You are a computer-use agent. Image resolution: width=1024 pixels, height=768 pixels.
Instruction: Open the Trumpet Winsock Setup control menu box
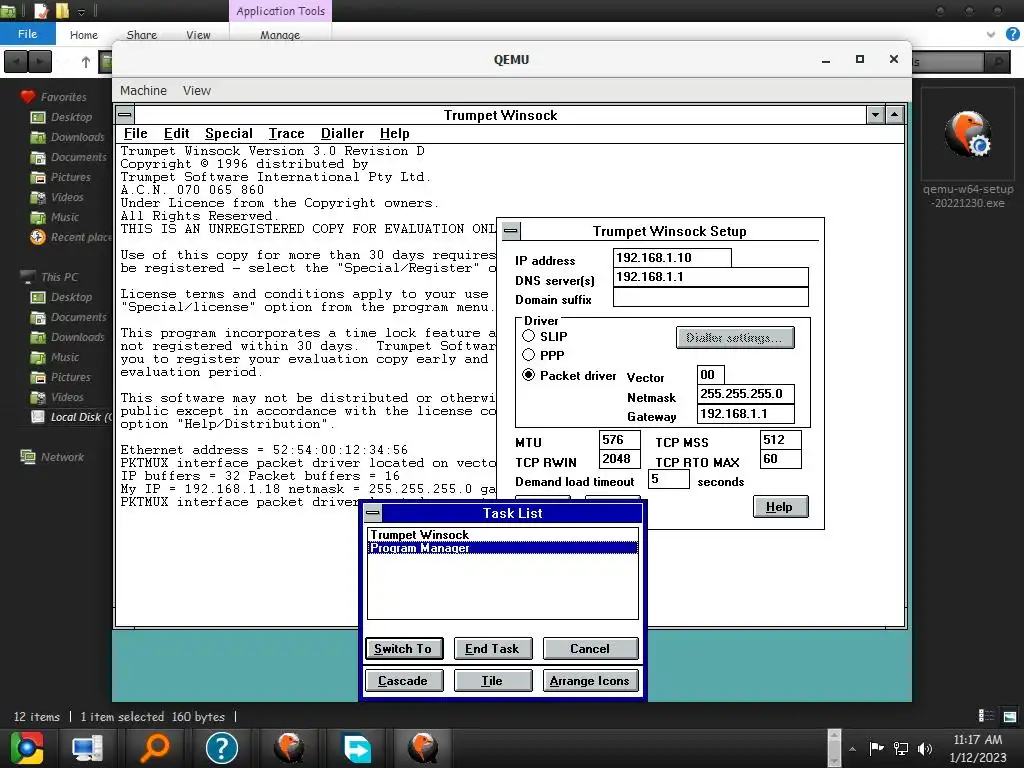(x=511, y=231)
